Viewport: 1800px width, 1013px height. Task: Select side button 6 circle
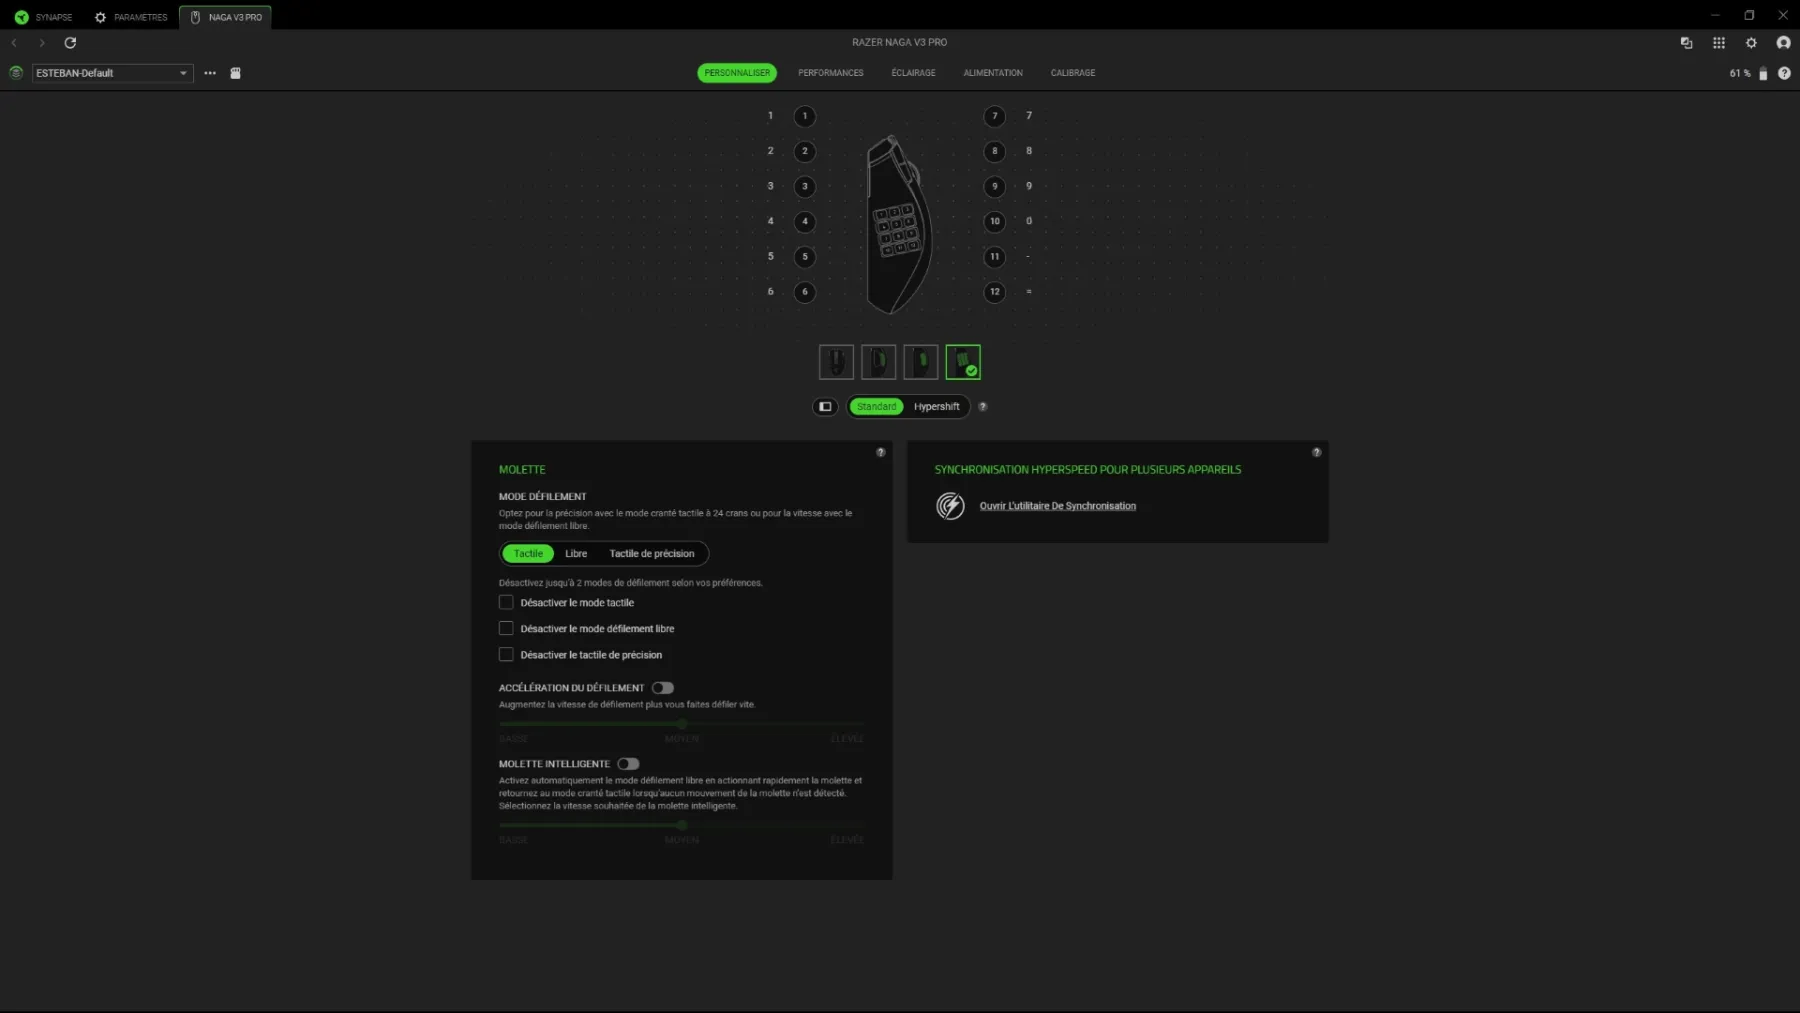tap(805, 292)
